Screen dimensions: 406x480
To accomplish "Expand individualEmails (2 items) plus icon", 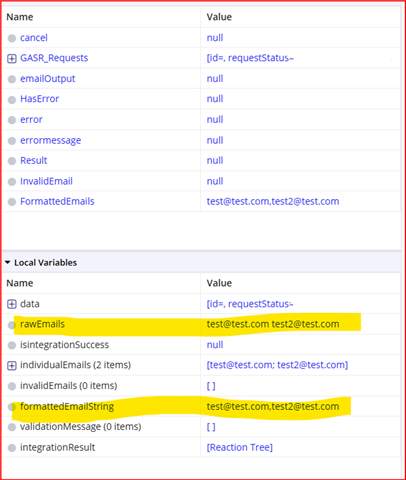I will (x=12, y=366).
